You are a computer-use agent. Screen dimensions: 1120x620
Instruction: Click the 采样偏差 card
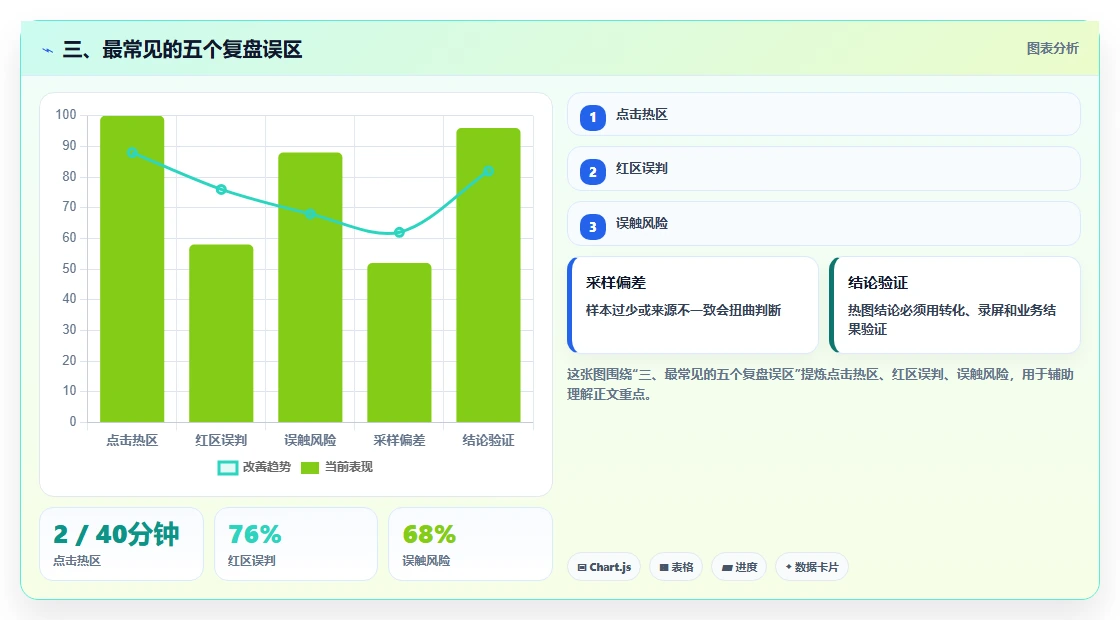click(x=693, y=305)
